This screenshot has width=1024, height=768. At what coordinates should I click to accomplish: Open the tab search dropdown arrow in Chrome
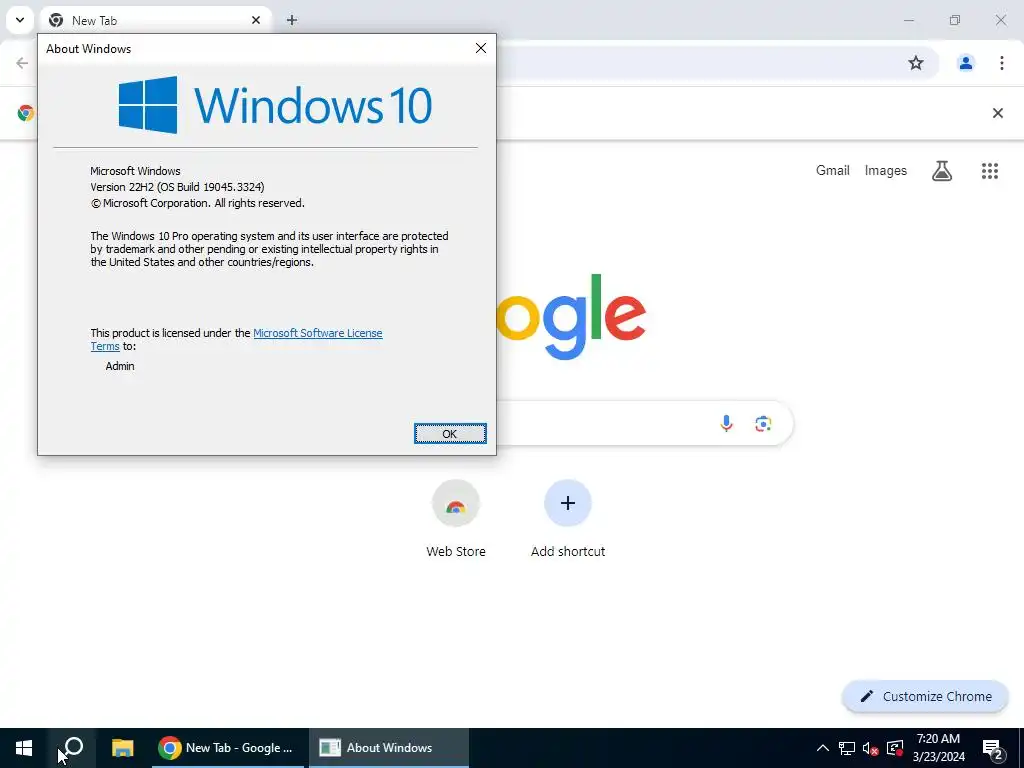[20, 20]
